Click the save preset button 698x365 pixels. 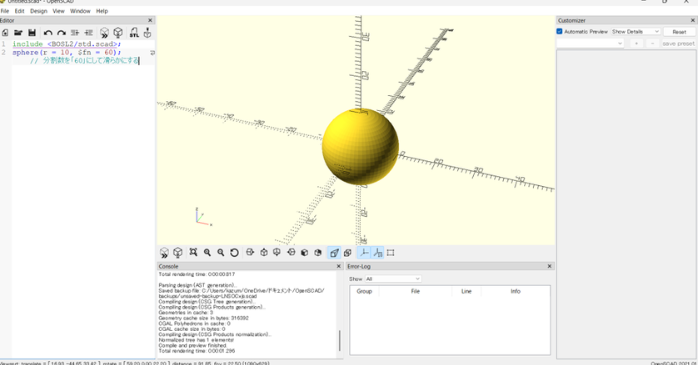(678, 43)
